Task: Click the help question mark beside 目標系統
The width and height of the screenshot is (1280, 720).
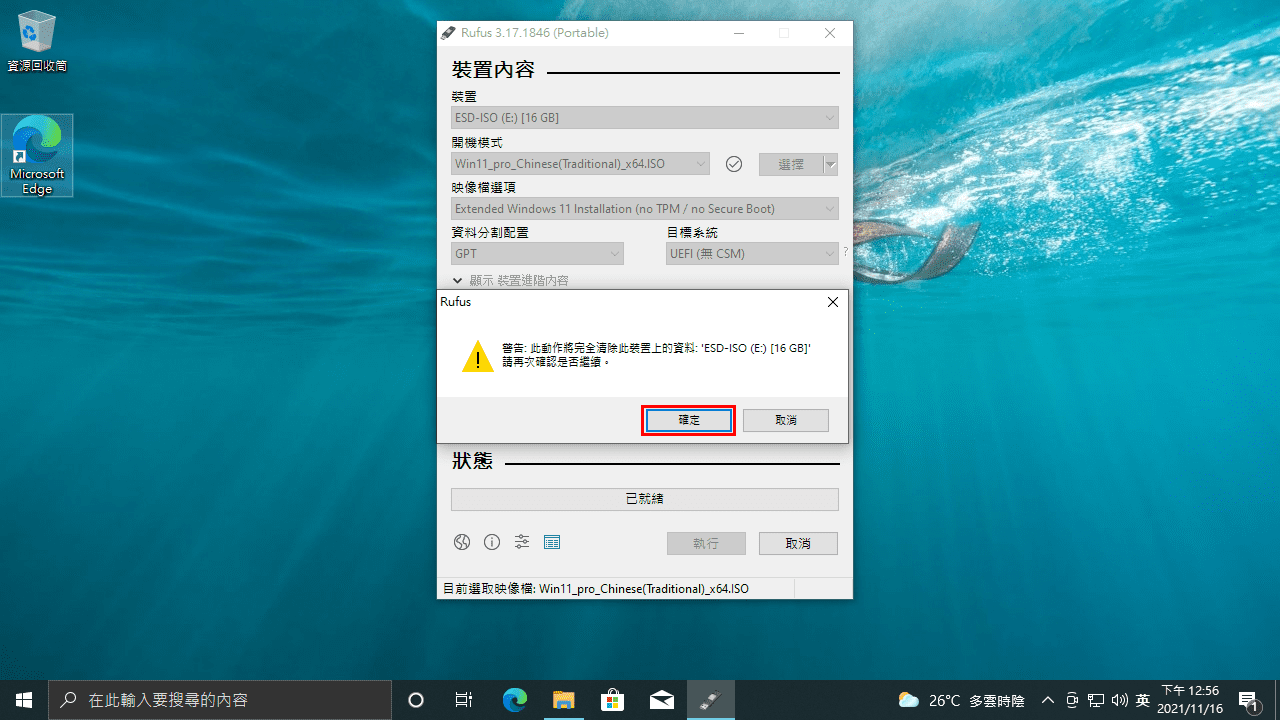Action: 845,252
